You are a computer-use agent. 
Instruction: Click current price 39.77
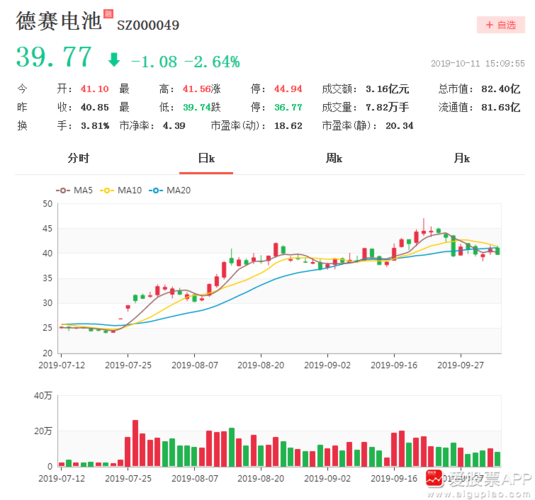[54, 57]
